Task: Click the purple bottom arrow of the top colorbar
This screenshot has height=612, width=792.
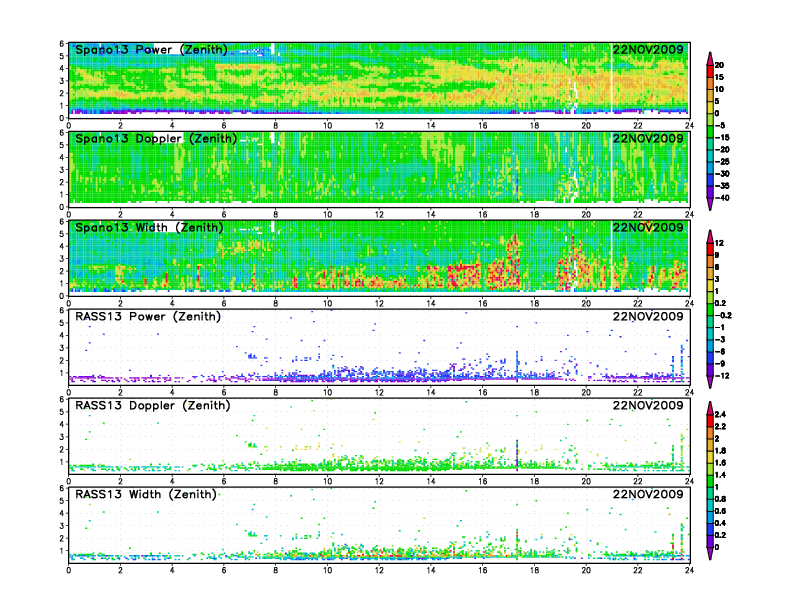Action: coord(710,203)
